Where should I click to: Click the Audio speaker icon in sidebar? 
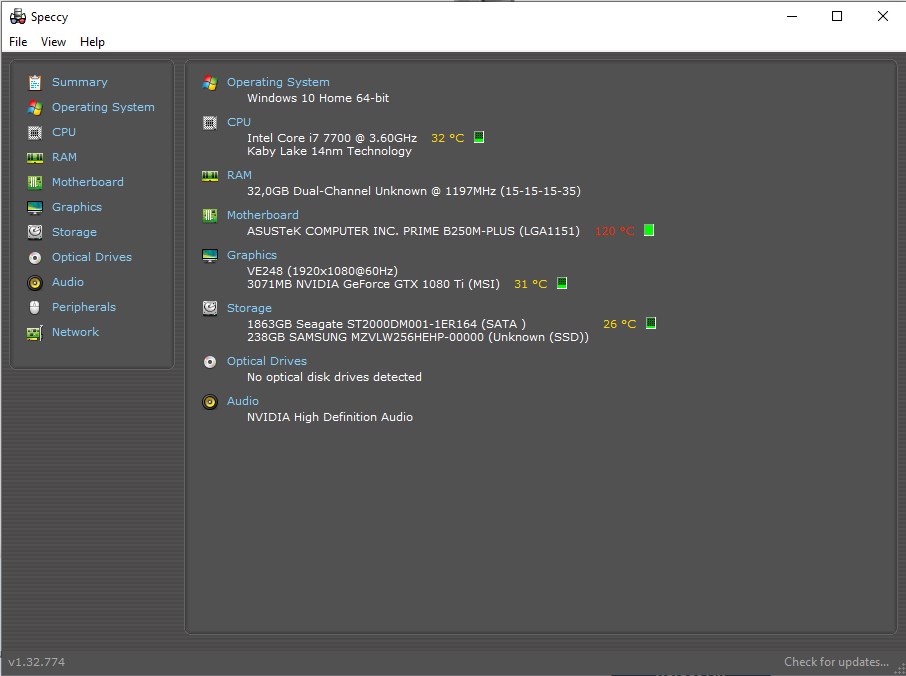point(35,282)
